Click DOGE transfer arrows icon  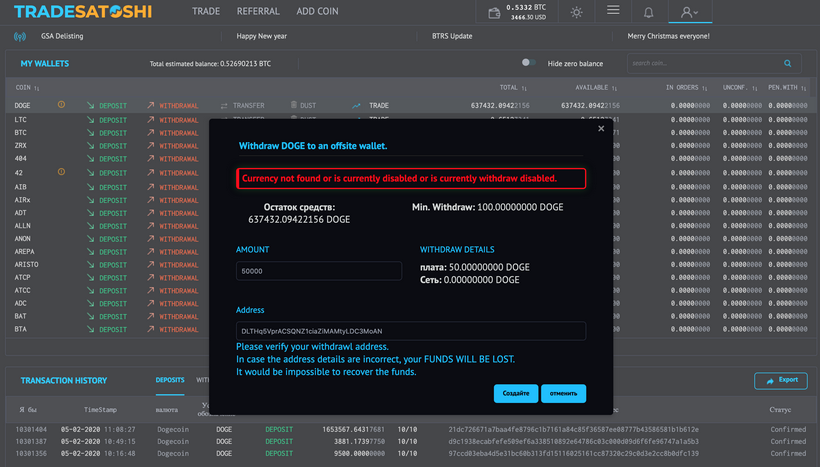coord(224,106)
